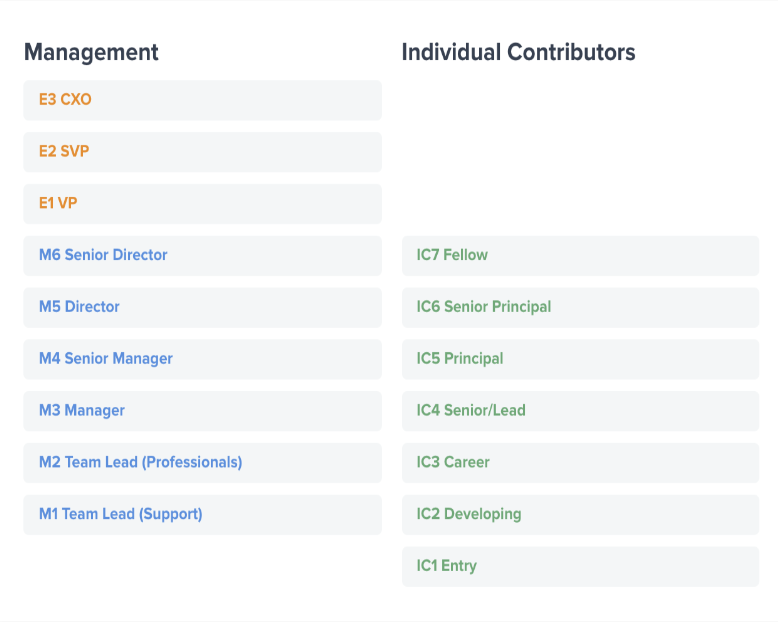778x622 pixels.
Task: Click the E3 CXO level row
Action: (202, 100)
